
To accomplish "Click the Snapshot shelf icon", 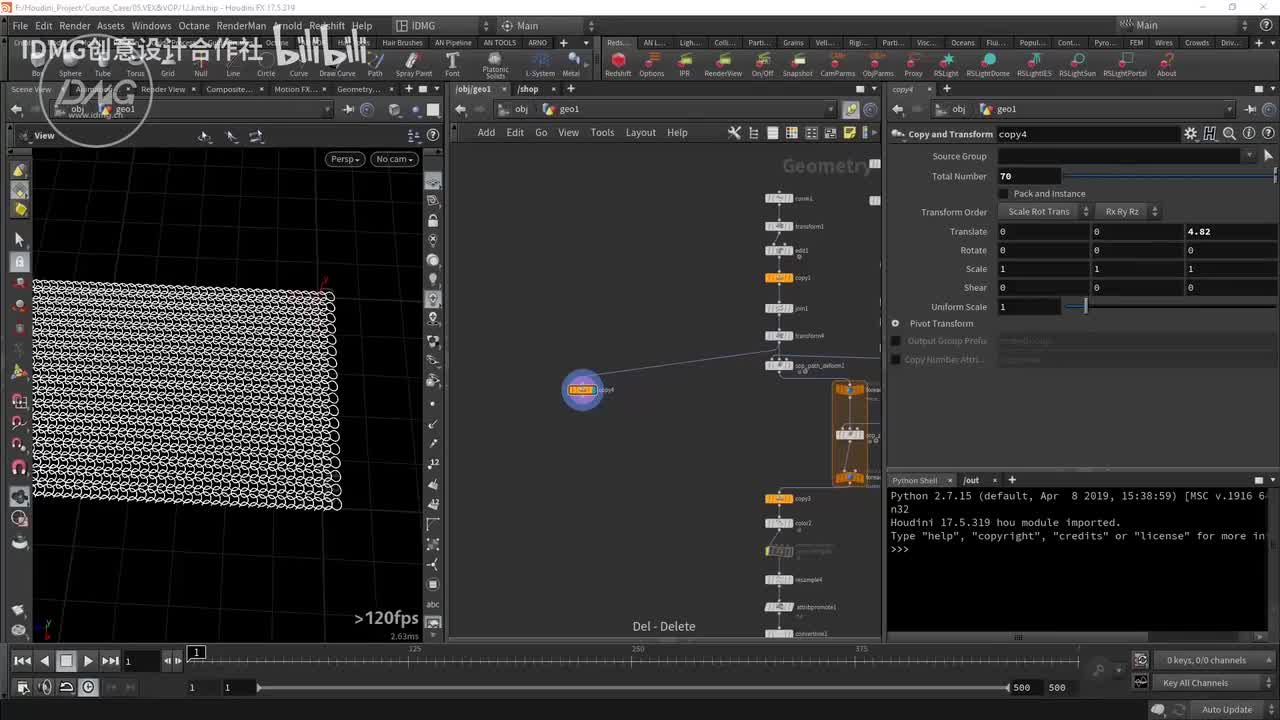I will (x=797, y=62).
